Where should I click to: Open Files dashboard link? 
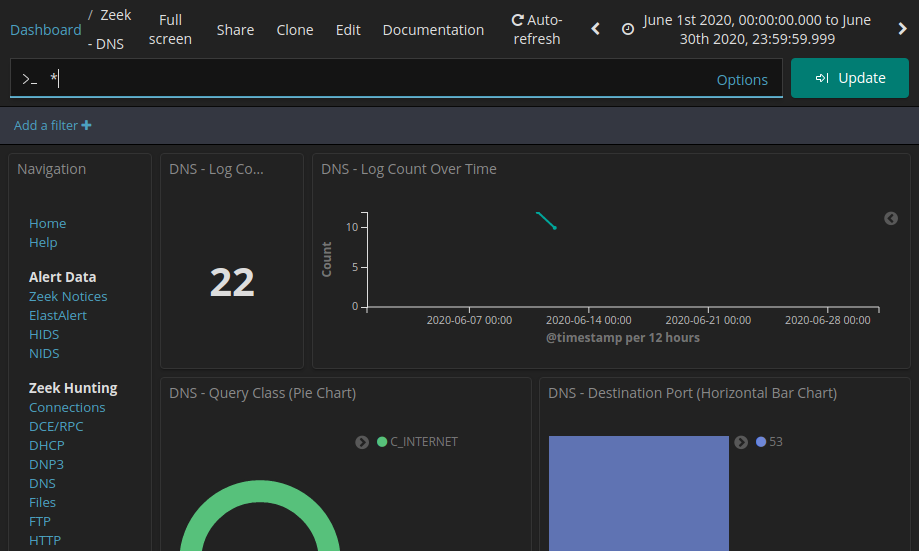pos(42,502)
